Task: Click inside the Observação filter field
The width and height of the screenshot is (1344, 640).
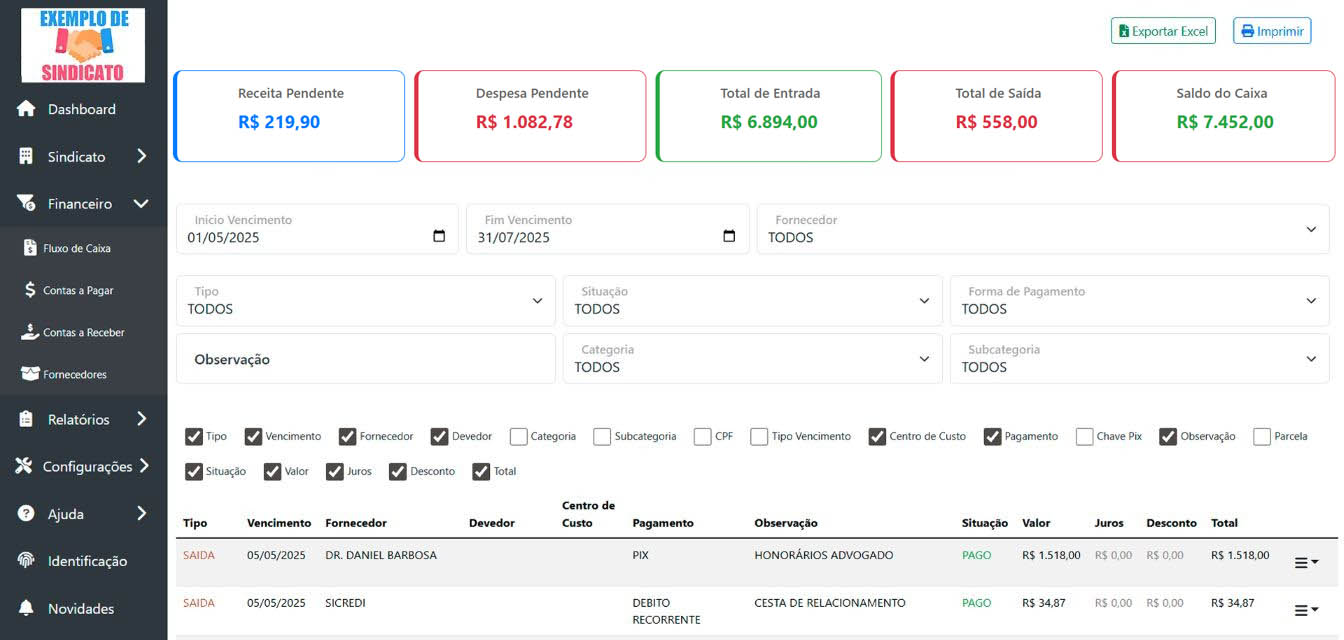Action: pyautogui.click(x=365, y=358)
